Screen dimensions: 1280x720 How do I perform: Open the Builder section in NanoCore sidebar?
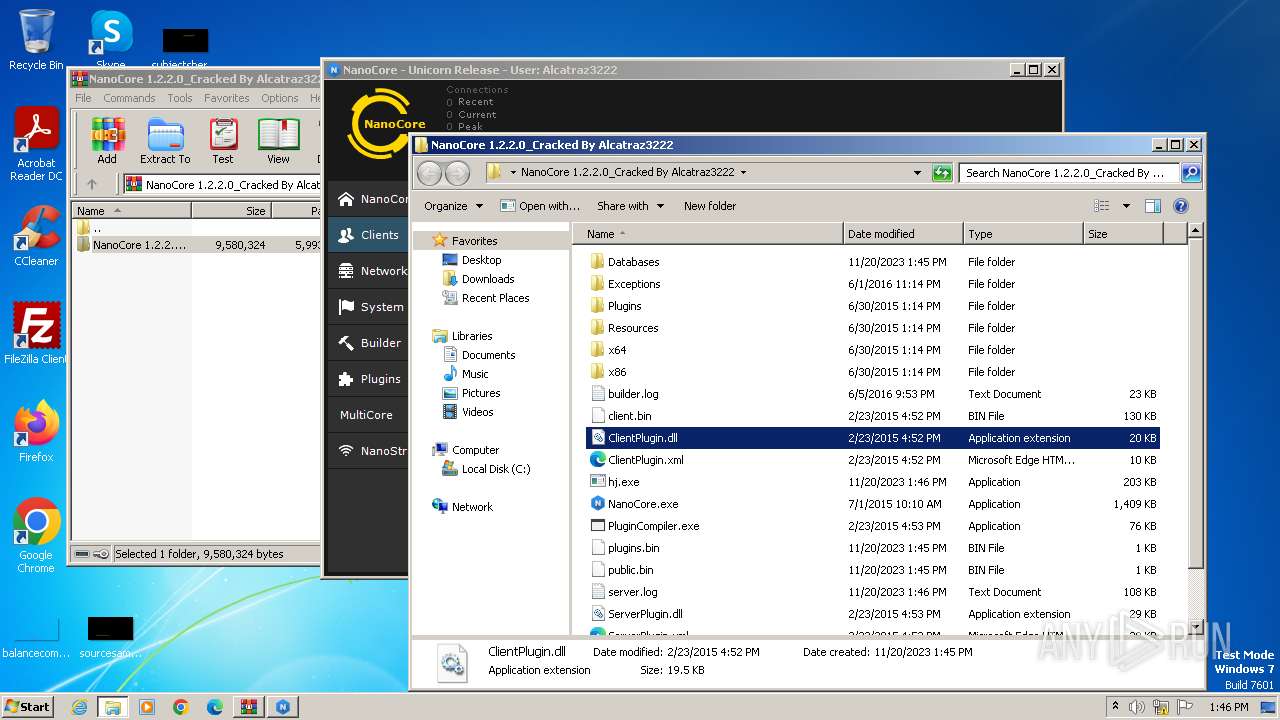pyautogui.click(x=367, y=343)
